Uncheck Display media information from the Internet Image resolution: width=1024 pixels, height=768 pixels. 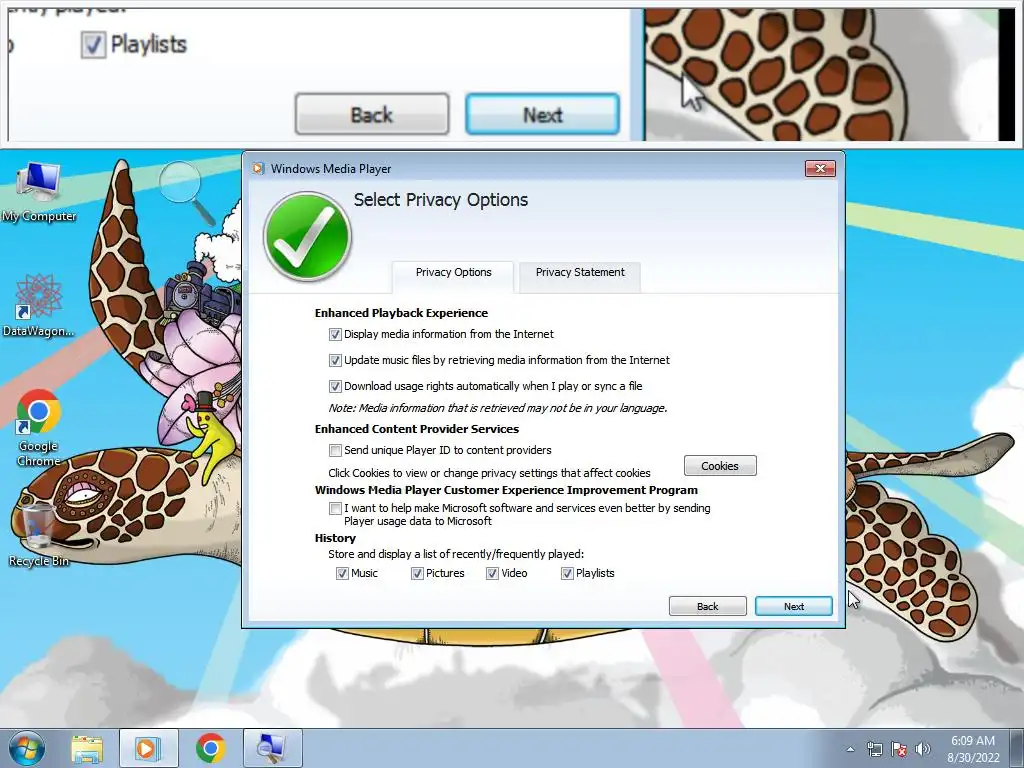(x=335, y=334)
